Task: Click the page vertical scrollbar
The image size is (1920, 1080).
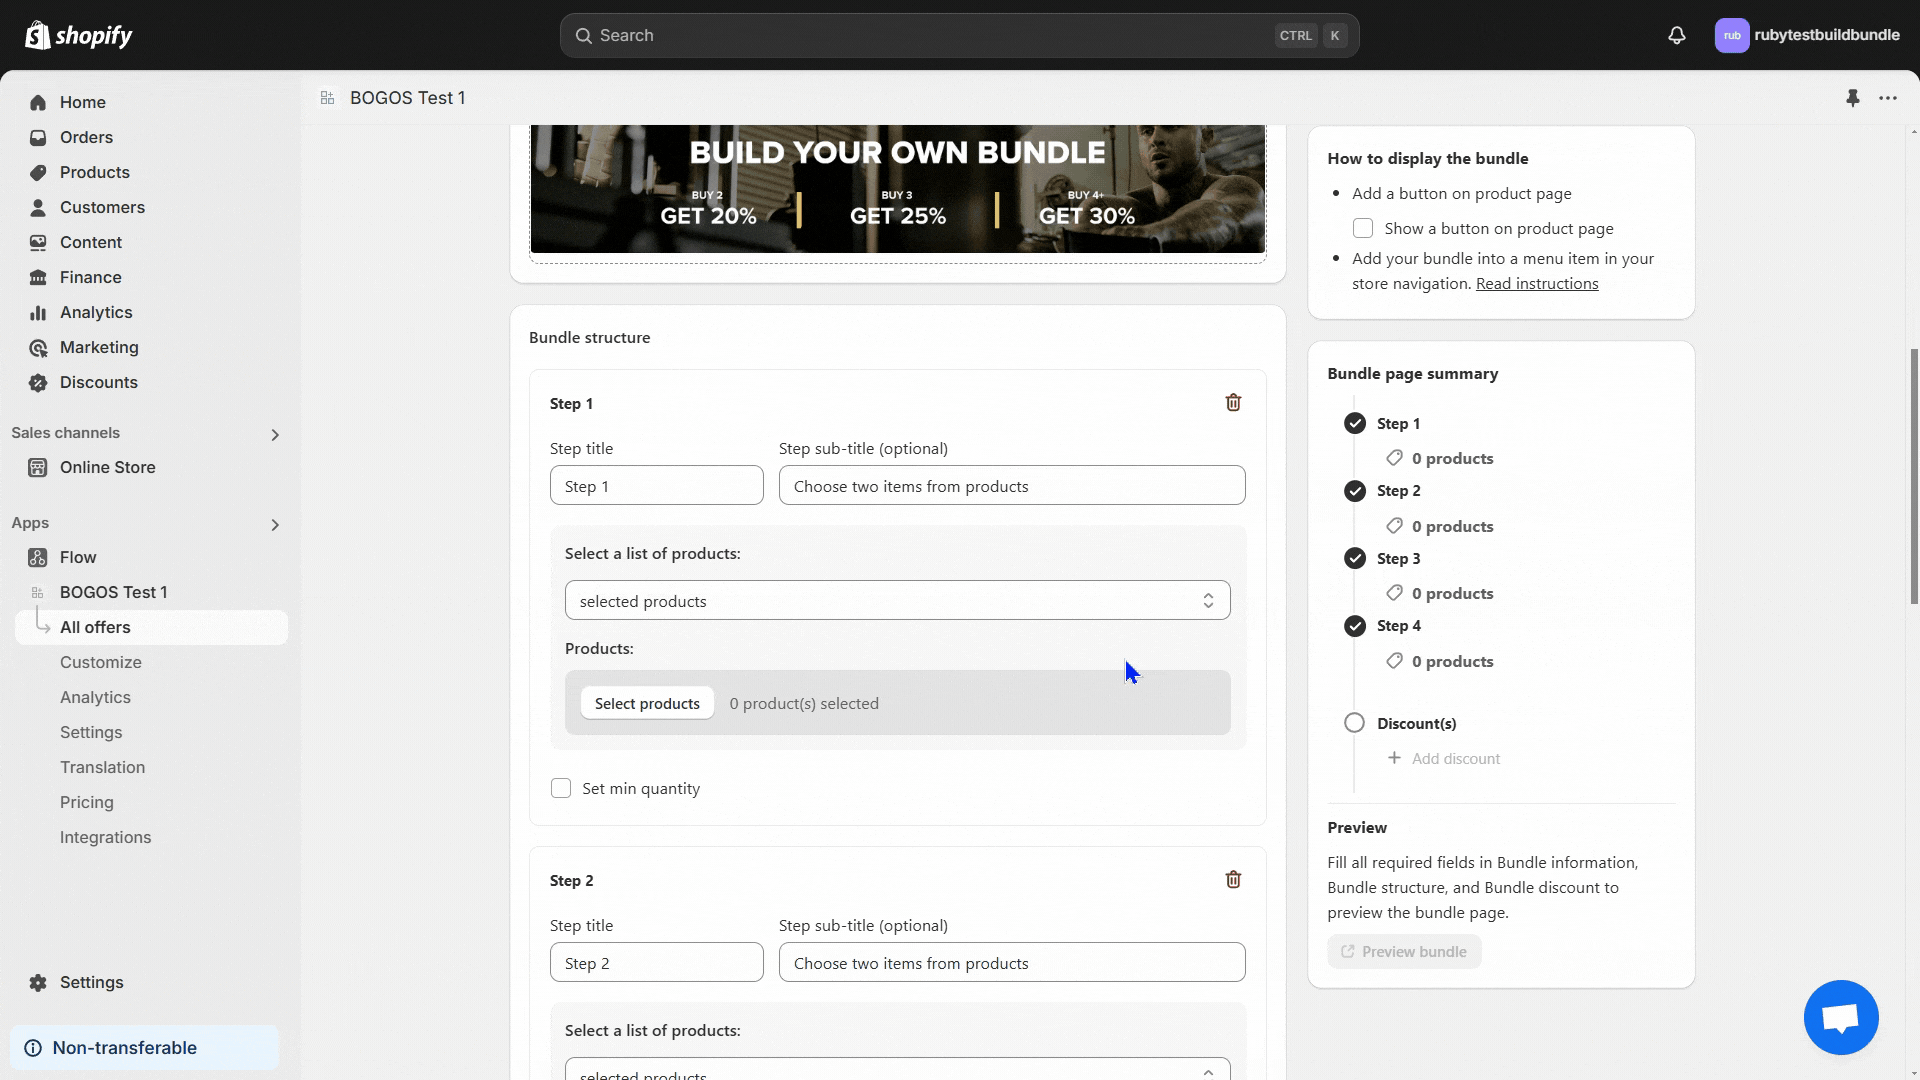Action: (1914, 475)
